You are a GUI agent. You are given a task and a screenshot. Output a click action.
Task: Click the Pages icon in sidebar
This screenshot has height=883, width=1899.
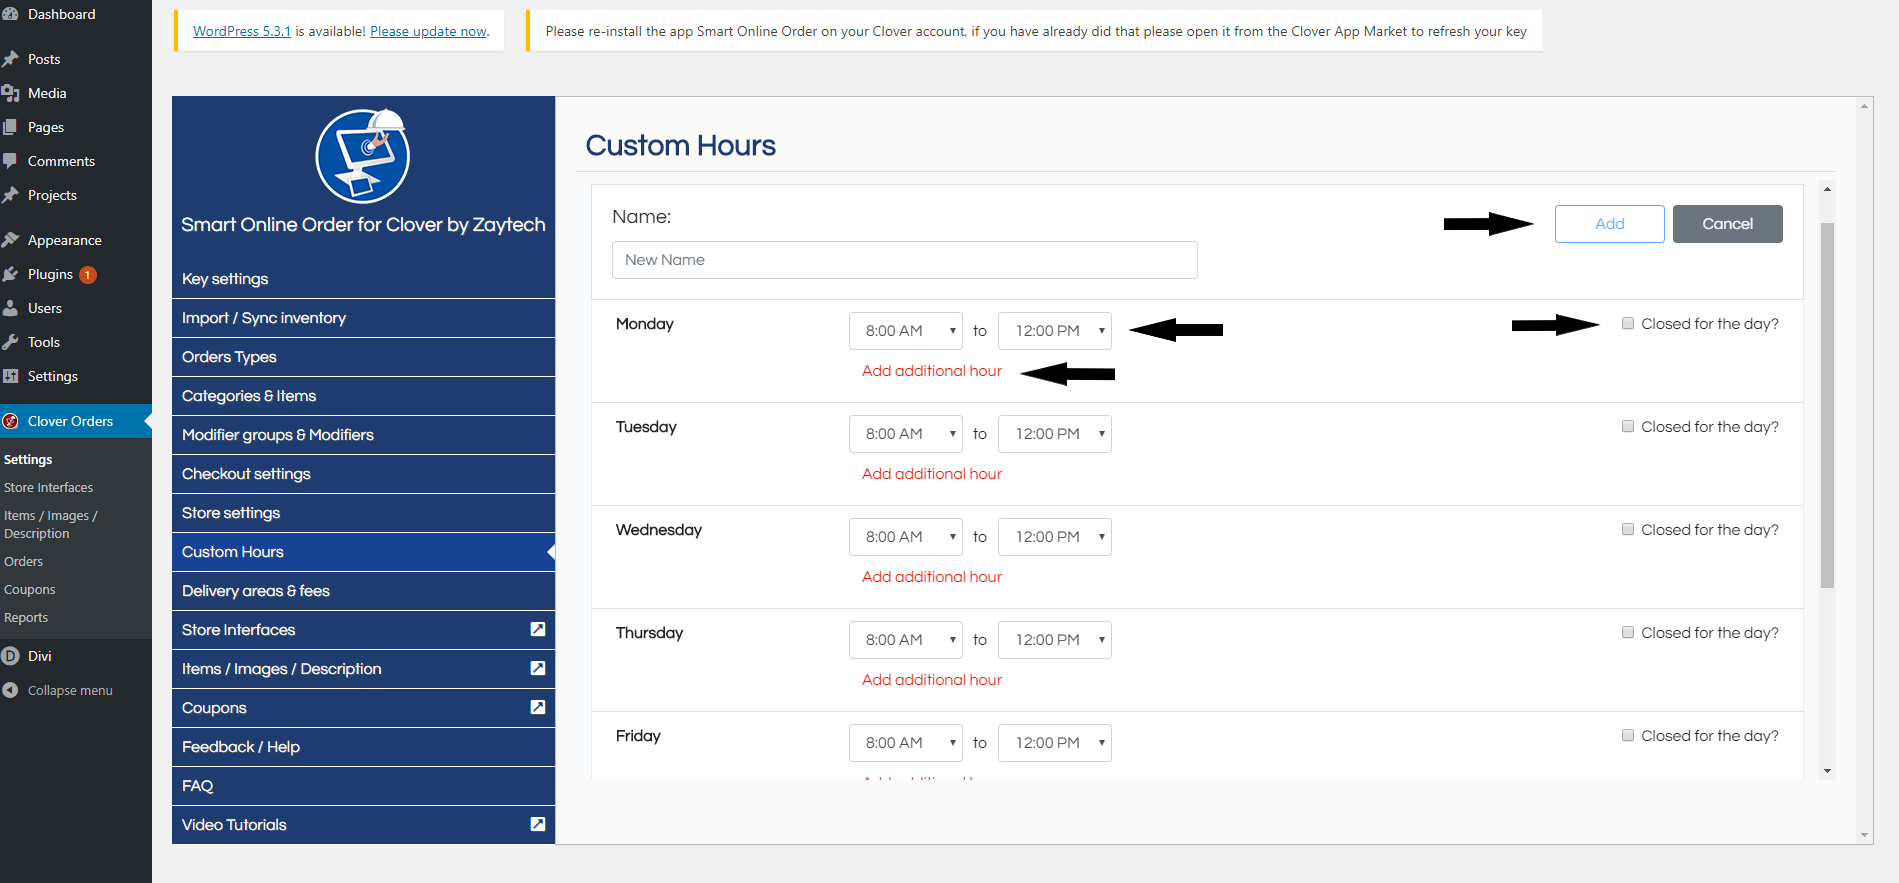11,127
